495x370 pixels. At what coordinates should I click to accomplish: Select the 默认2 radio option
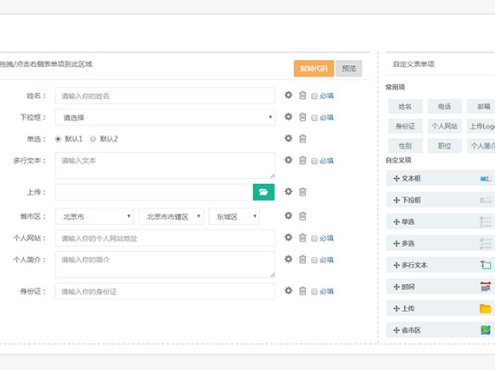[93, 139]
